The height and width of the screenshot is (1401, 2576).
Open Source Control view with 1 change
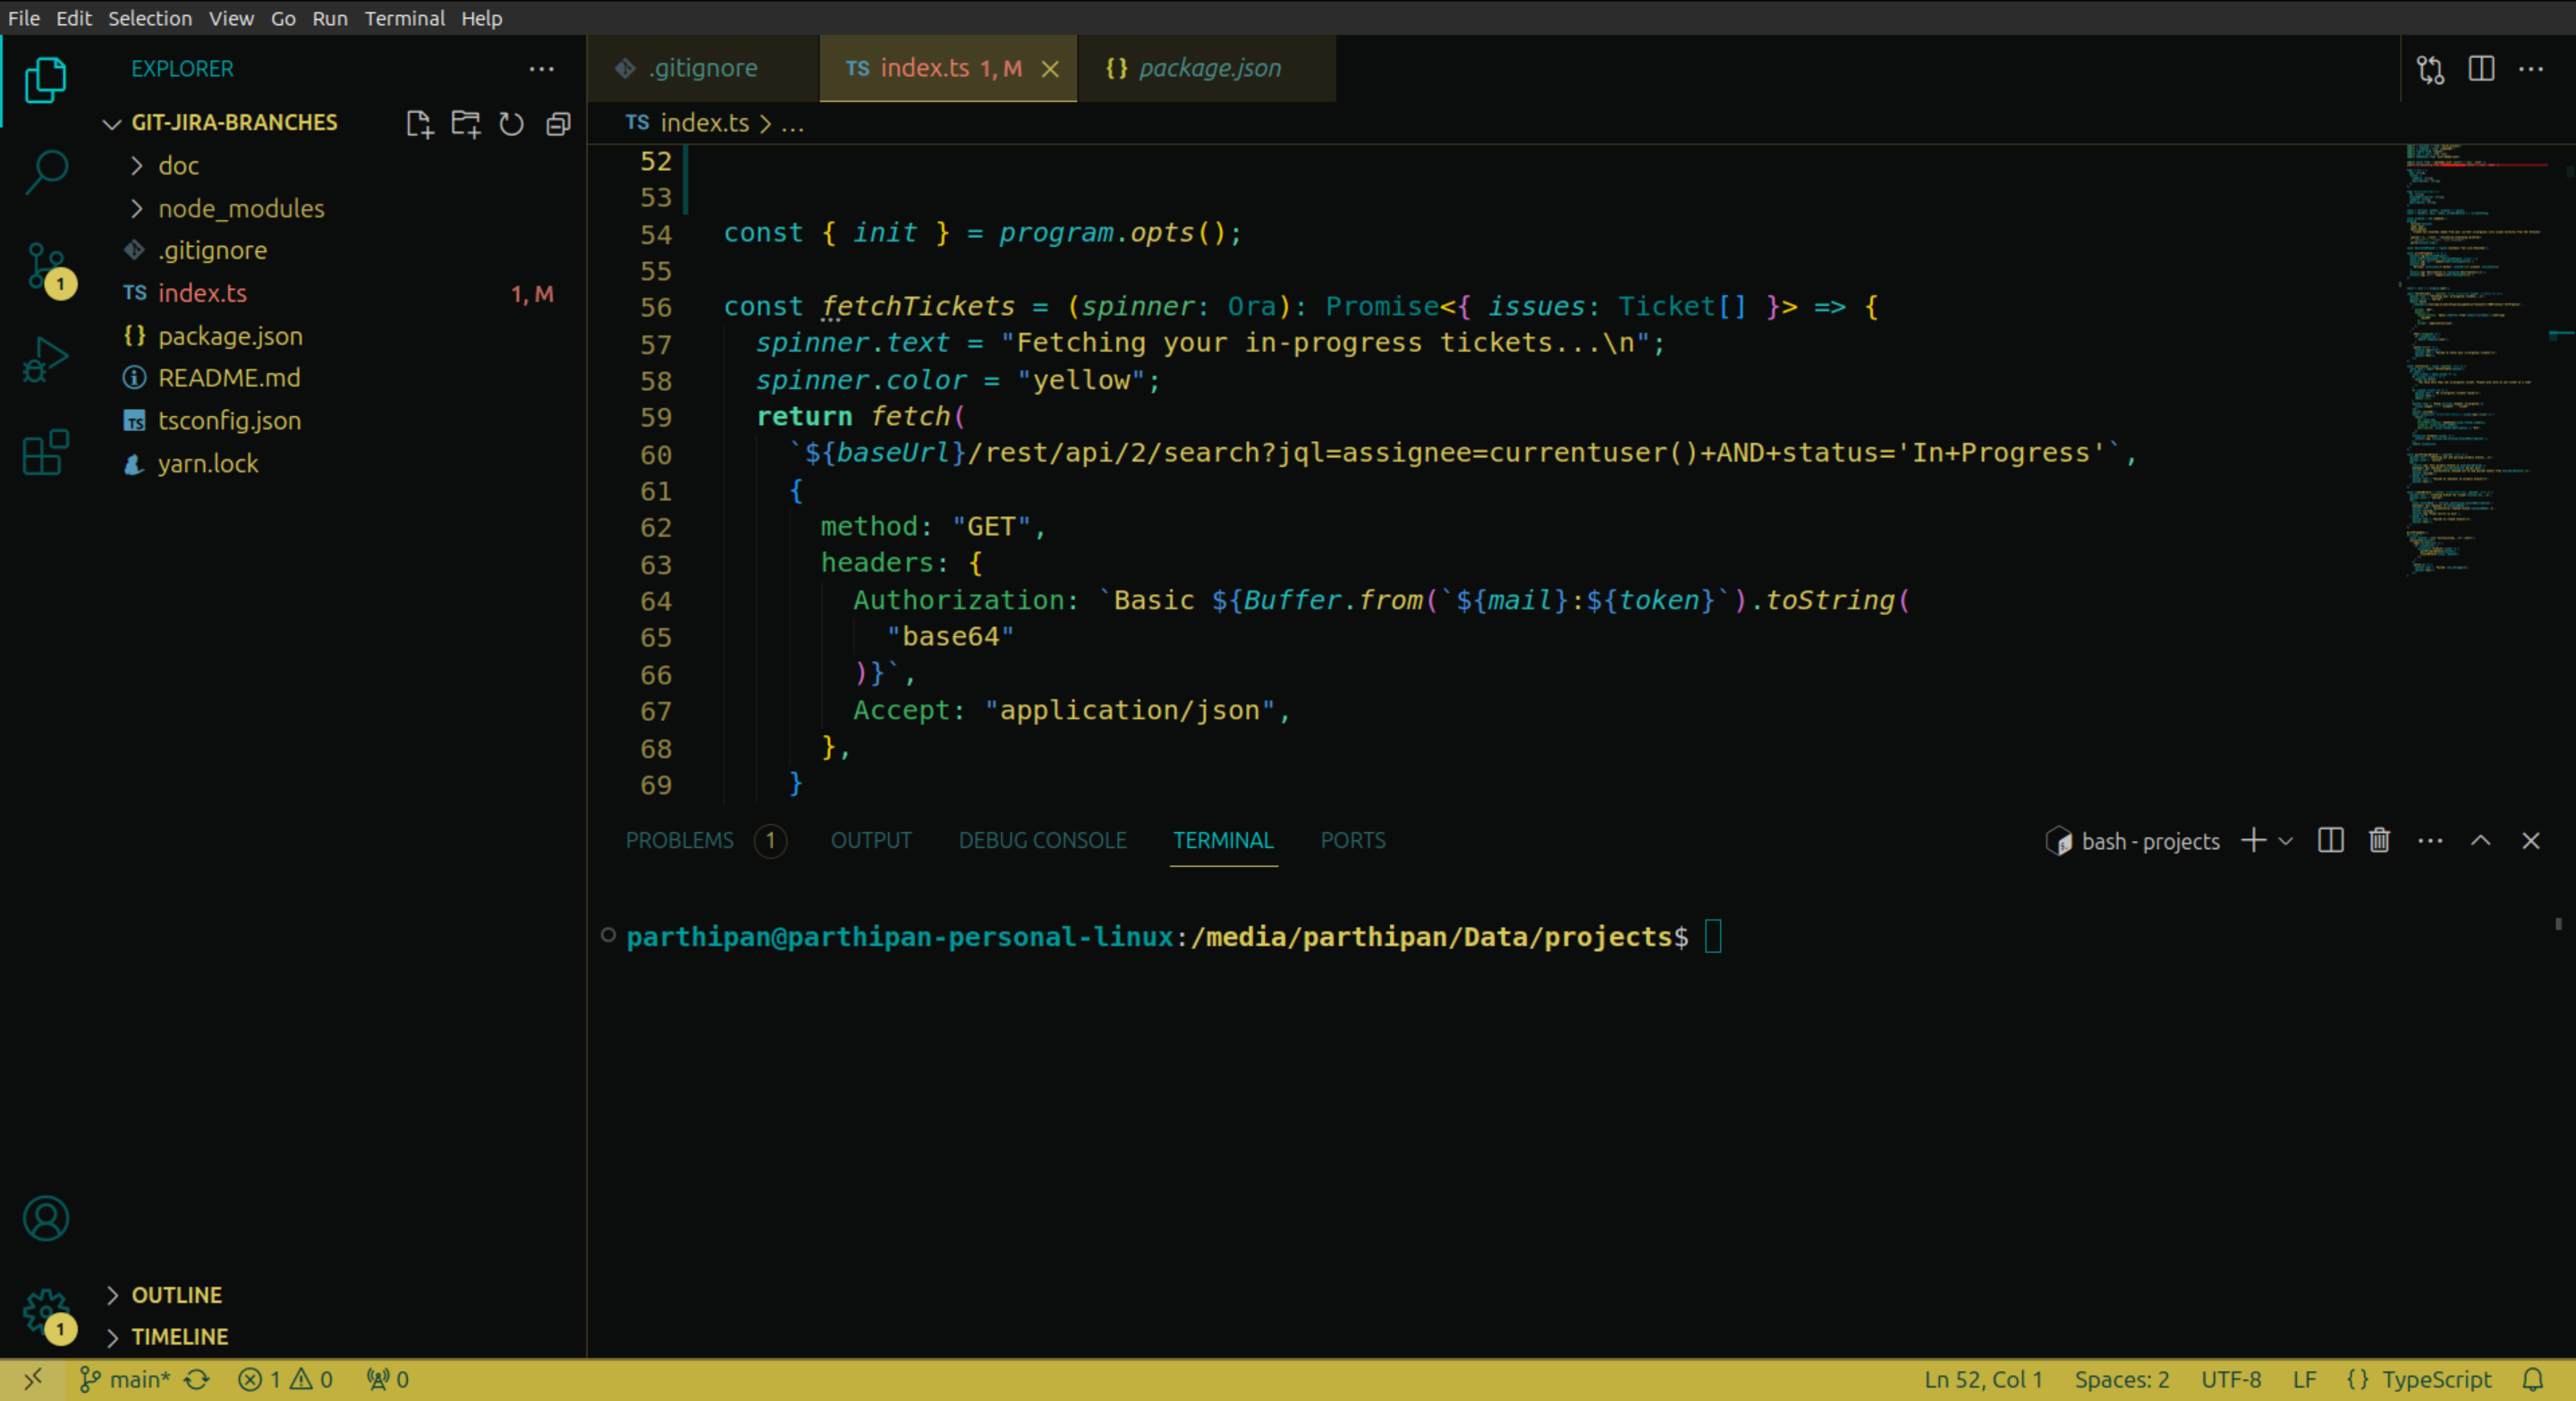[x=47, y=268]
